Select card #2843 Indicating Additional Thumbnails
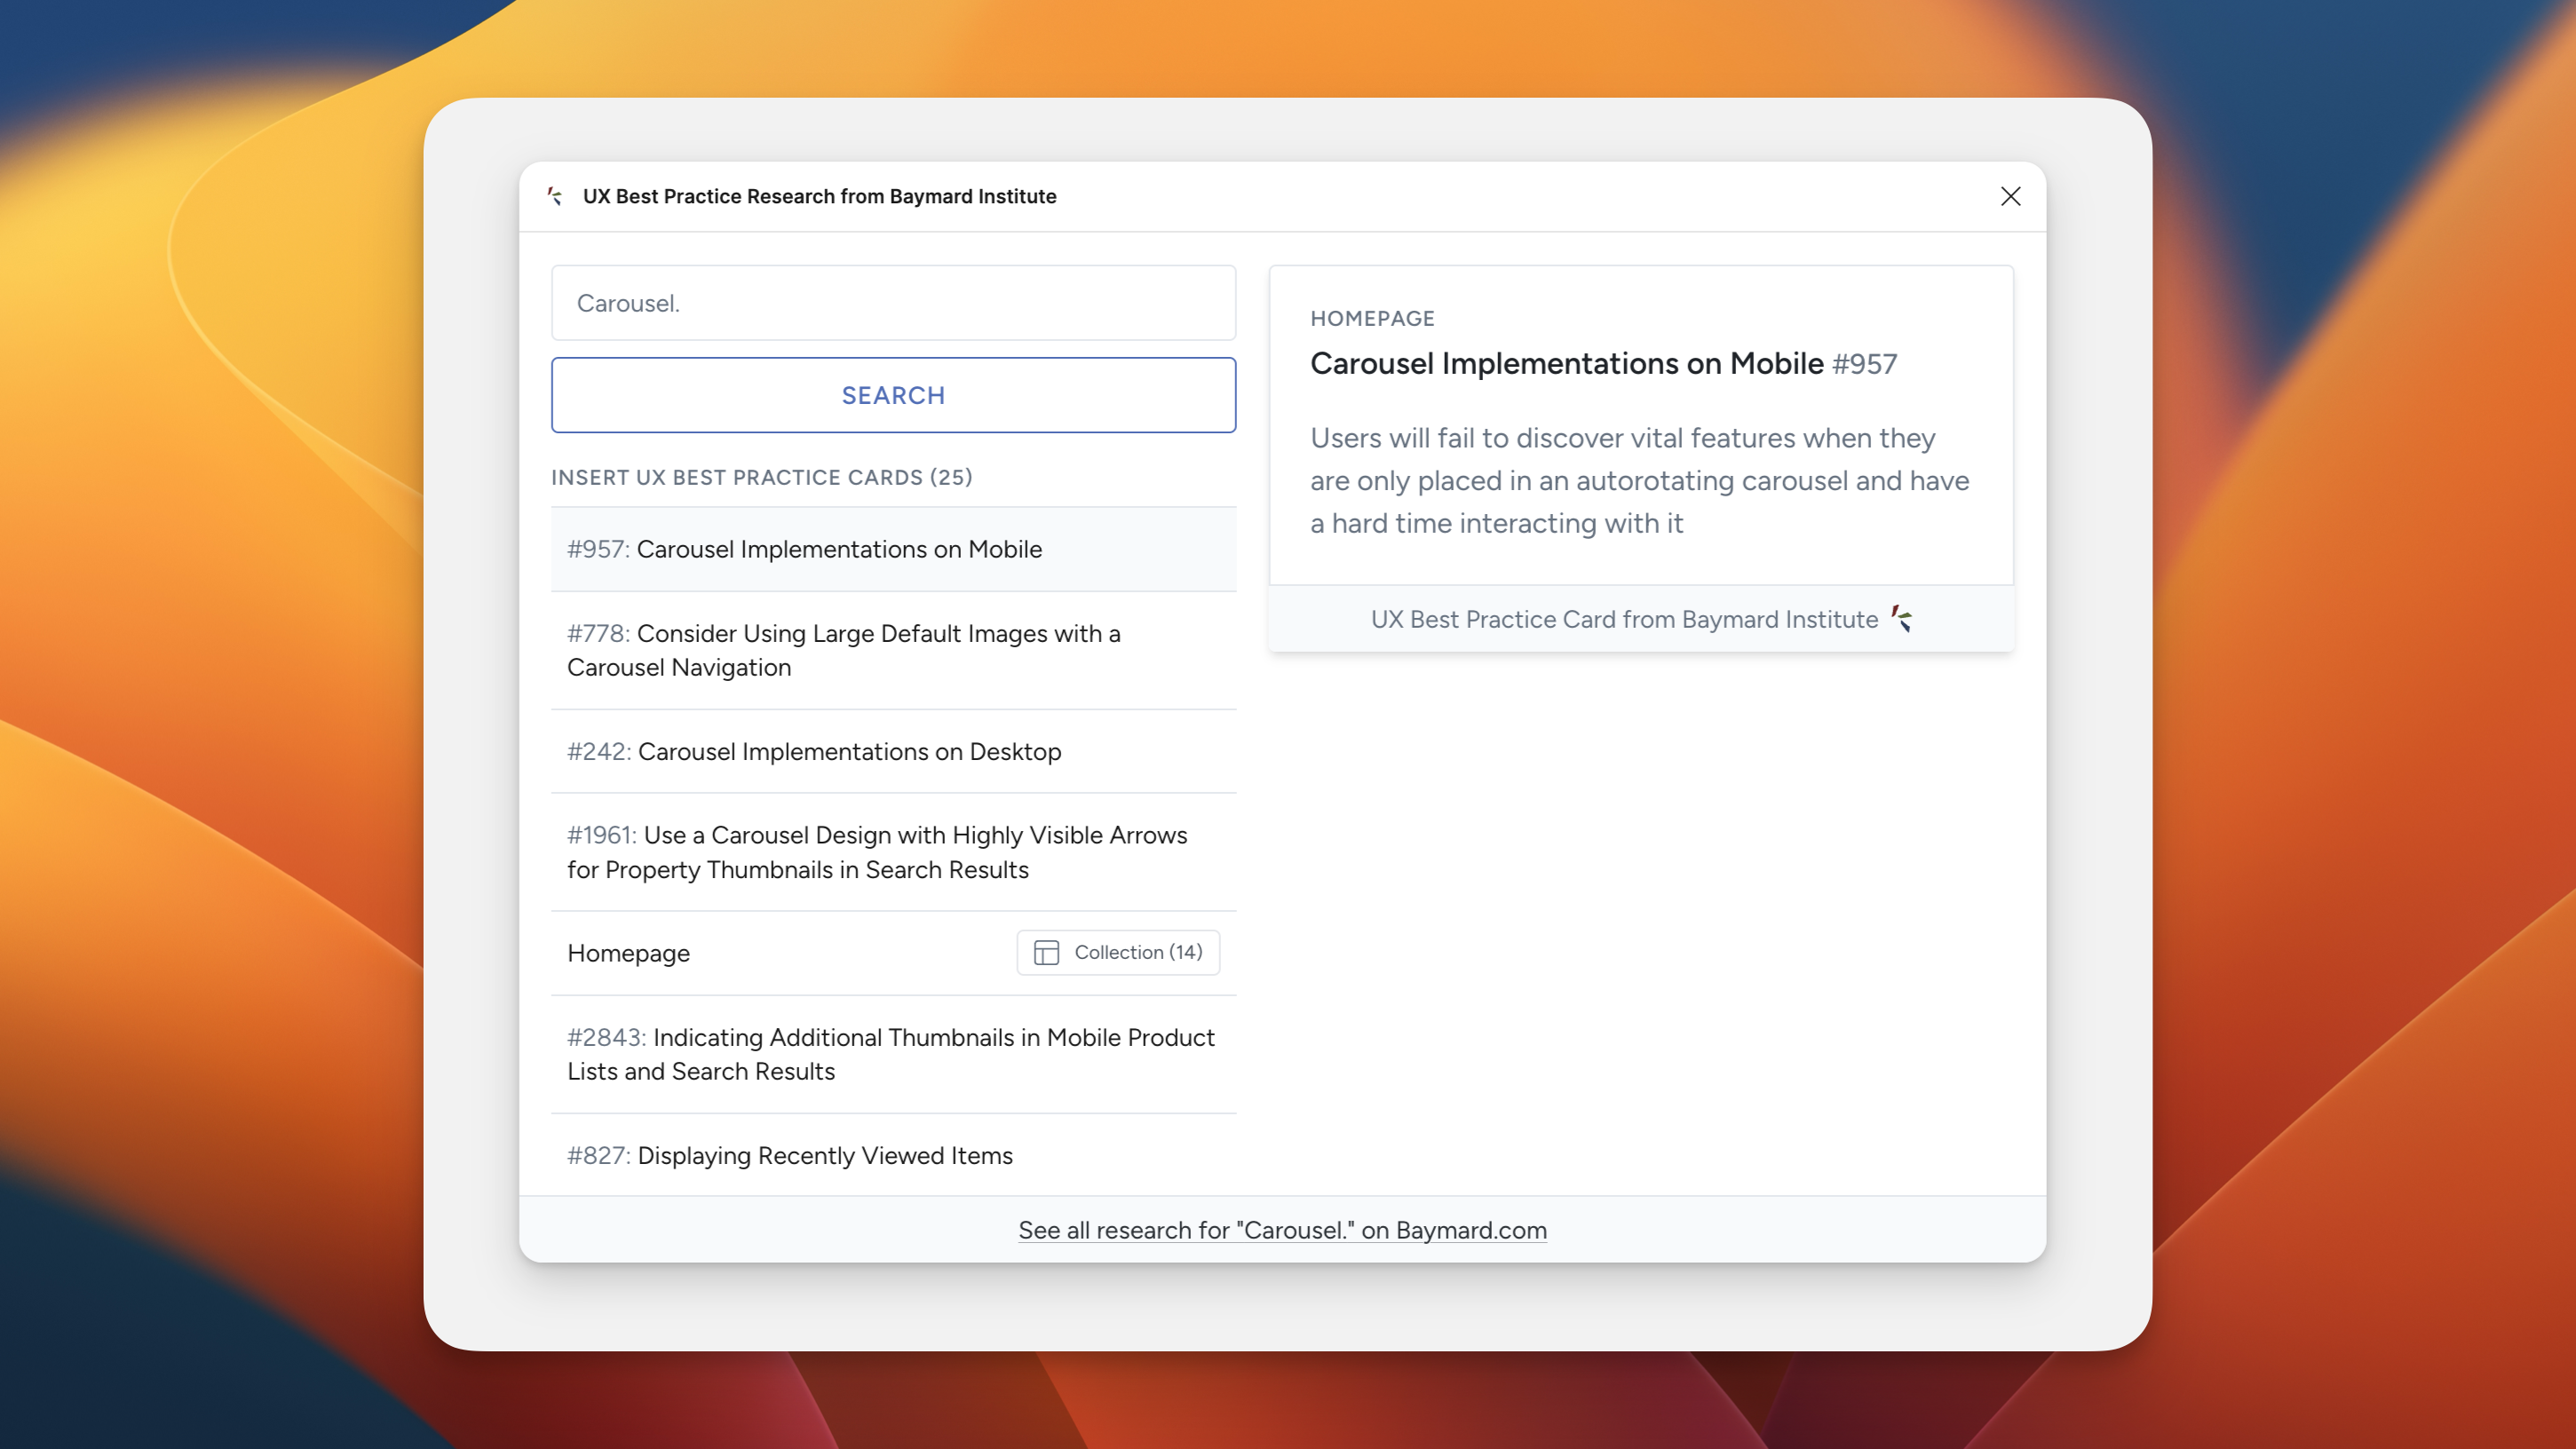Viewport: 2576px width, 1449px height. click(893, 1054)
